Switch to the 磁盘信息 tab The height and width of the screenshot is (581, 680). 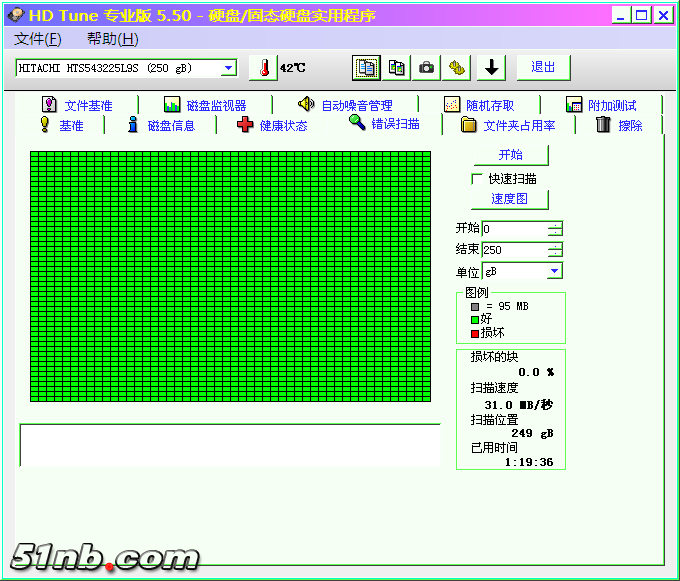161,125
